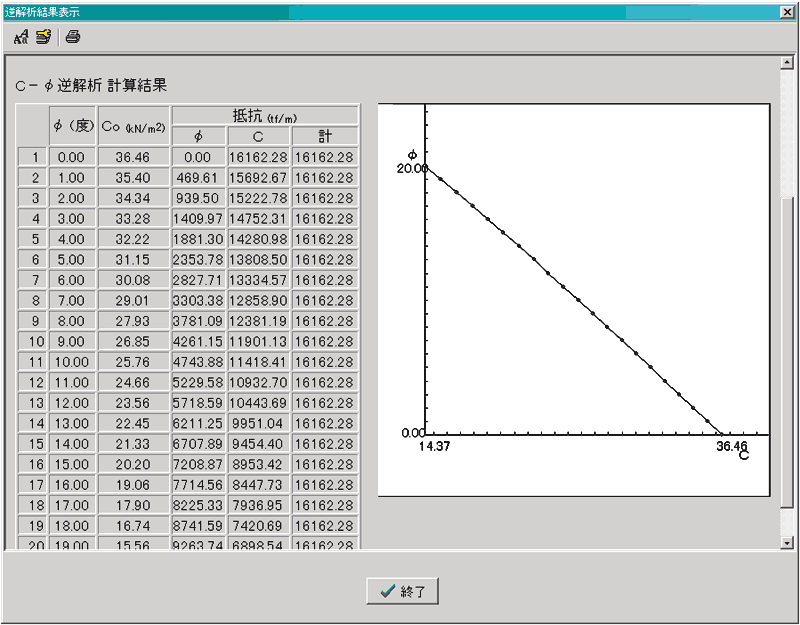The width and height of the screenshot is (800, 625).
Task: Select the Co (kN/m2) column header
Action: 133,125
